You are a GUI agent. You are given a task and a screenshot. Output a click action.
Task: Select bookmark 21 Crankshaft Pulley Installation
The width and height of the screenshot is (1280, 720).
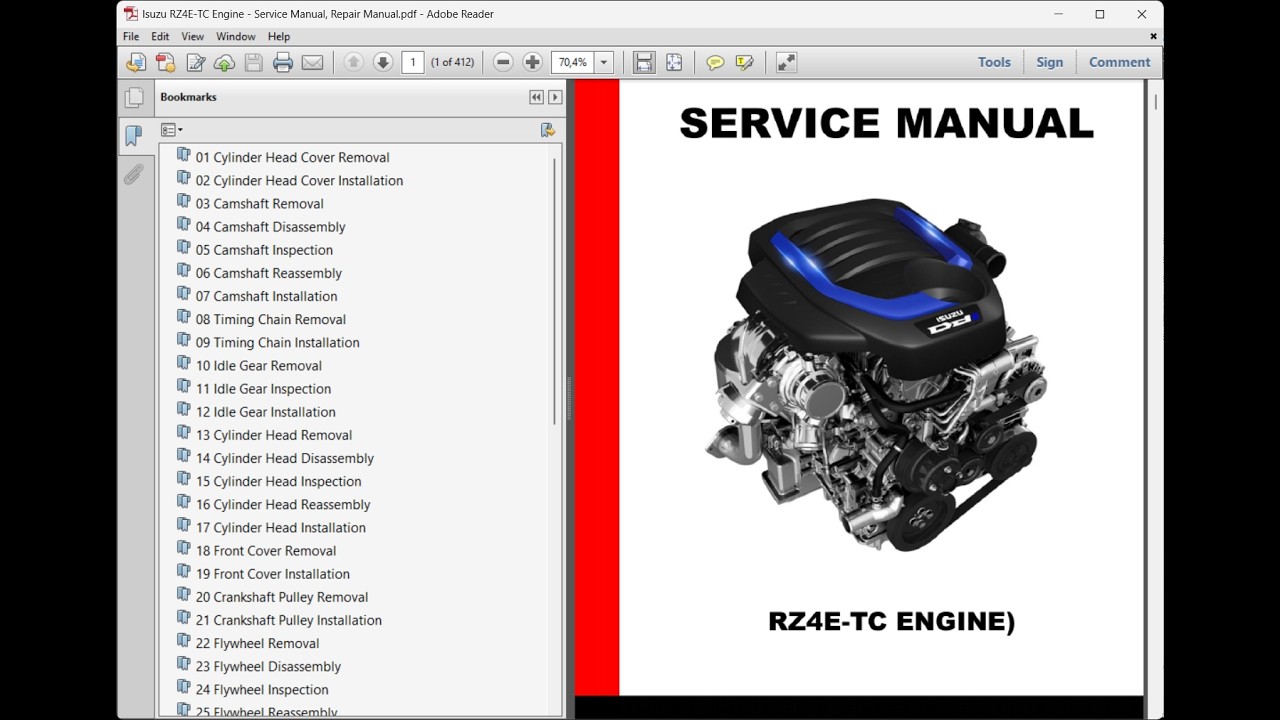(288, 620)
